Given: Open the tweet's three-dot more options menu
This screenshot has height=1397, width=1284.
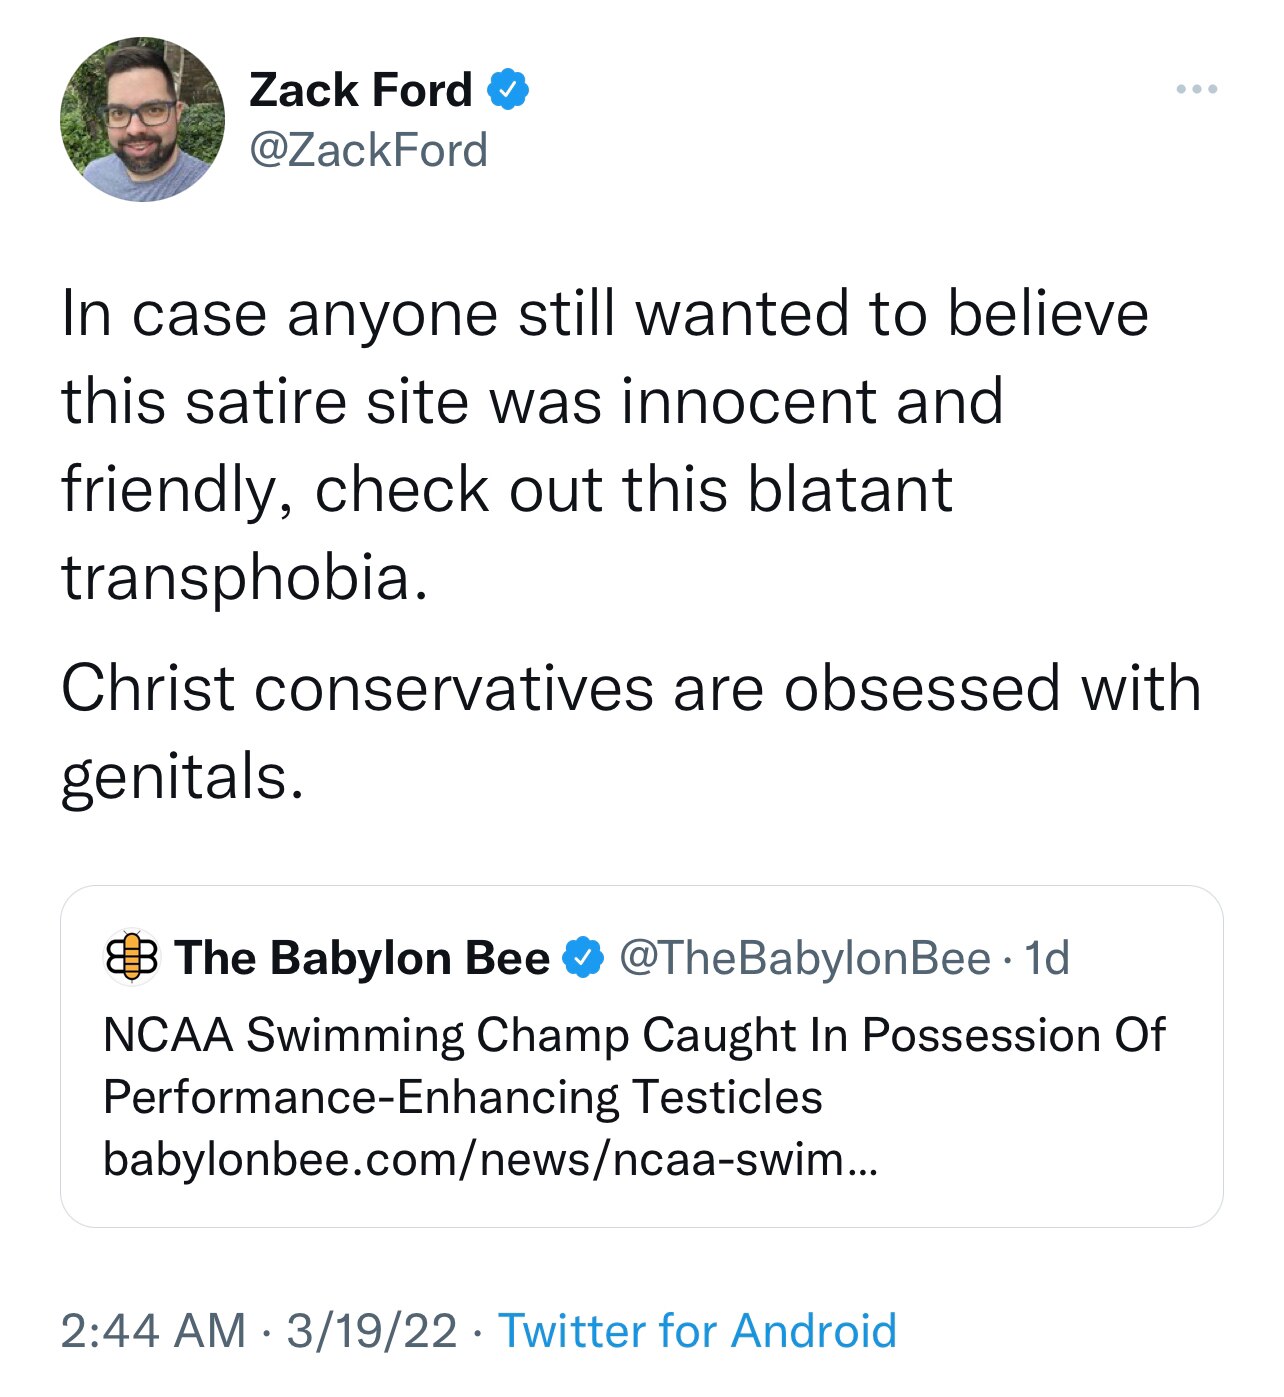Looking at the screenshot, I should [x=1196, y=90].
